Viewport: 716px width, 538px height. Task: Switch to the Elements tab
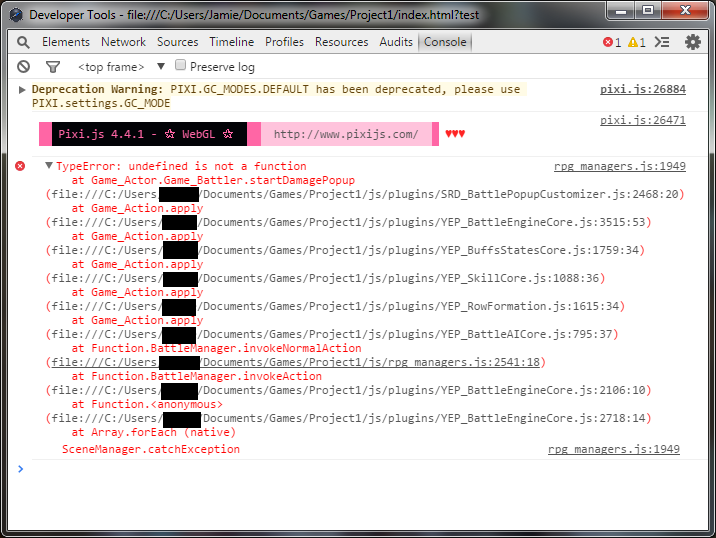pos(66,42)
